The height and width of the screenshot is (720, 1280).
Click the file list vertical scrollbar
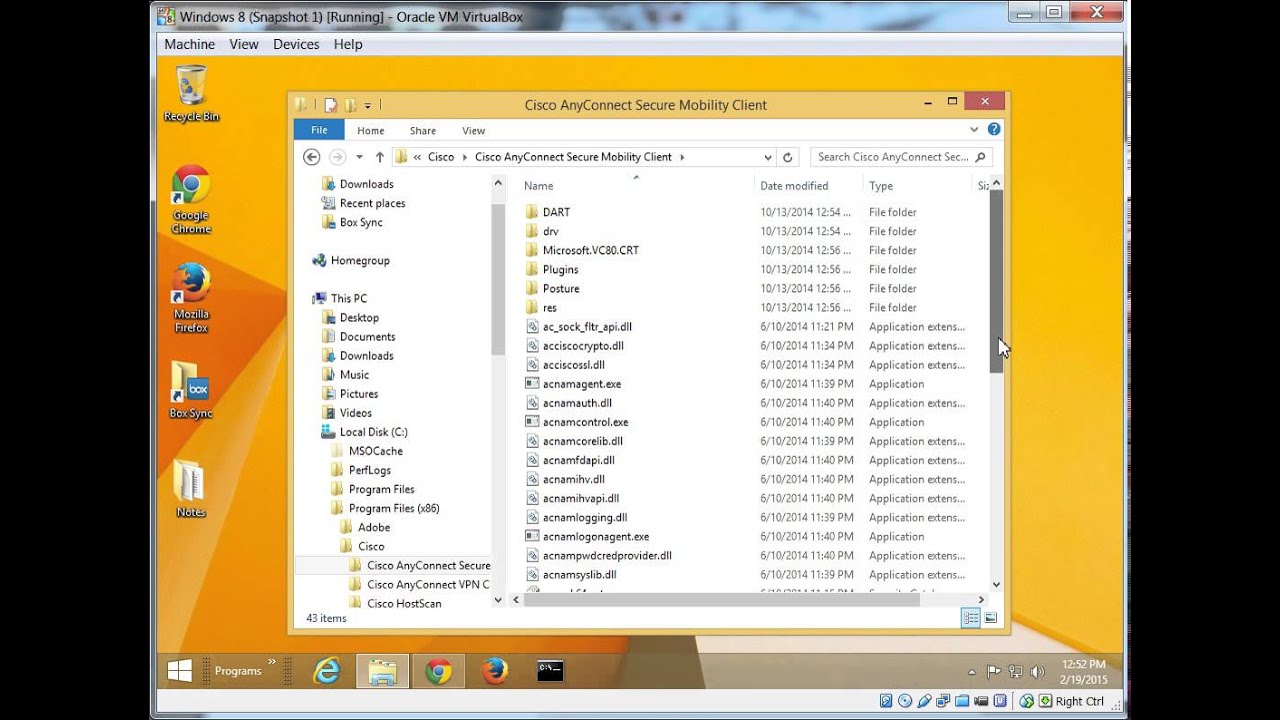[x=996, y=280]
